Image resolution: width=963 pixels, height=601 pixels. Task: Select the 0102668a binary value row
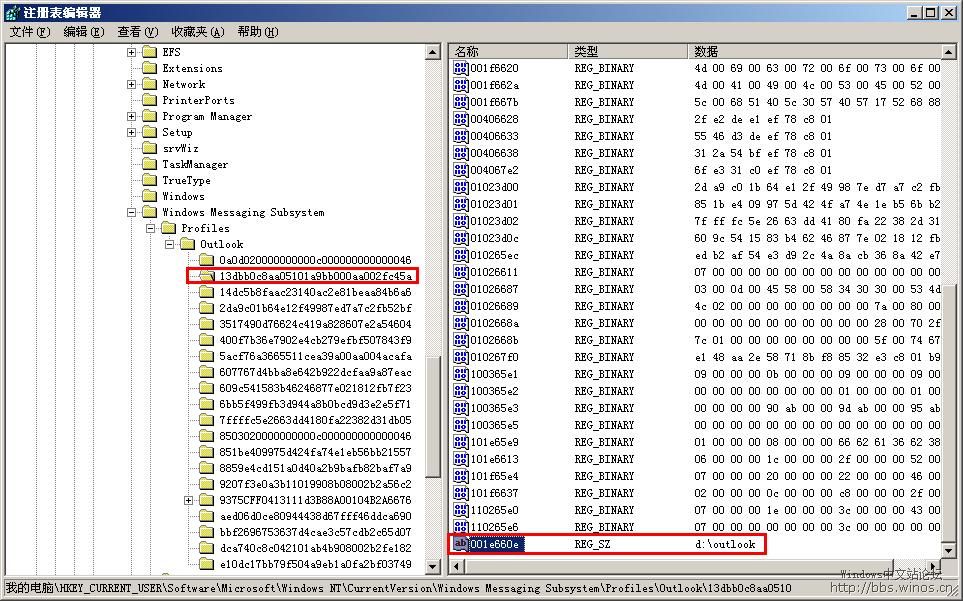click(494, 323)
